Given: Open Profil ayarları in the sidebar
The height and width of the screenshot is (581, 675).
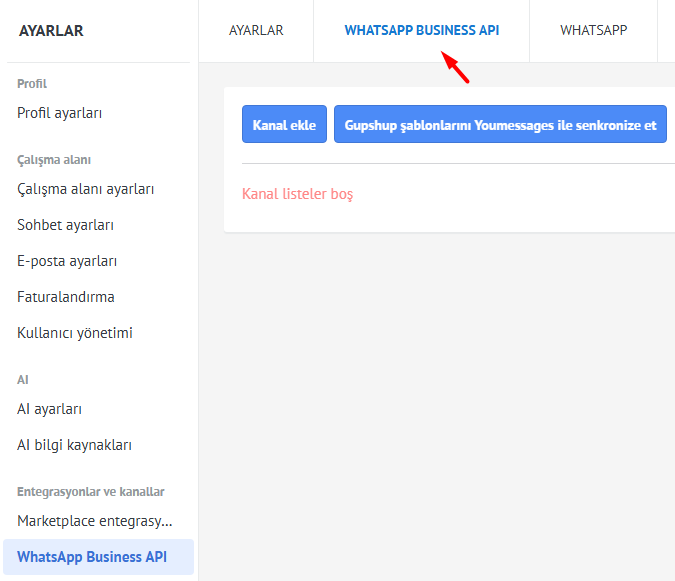Looking at the screenshot, I should click(60, 113).
